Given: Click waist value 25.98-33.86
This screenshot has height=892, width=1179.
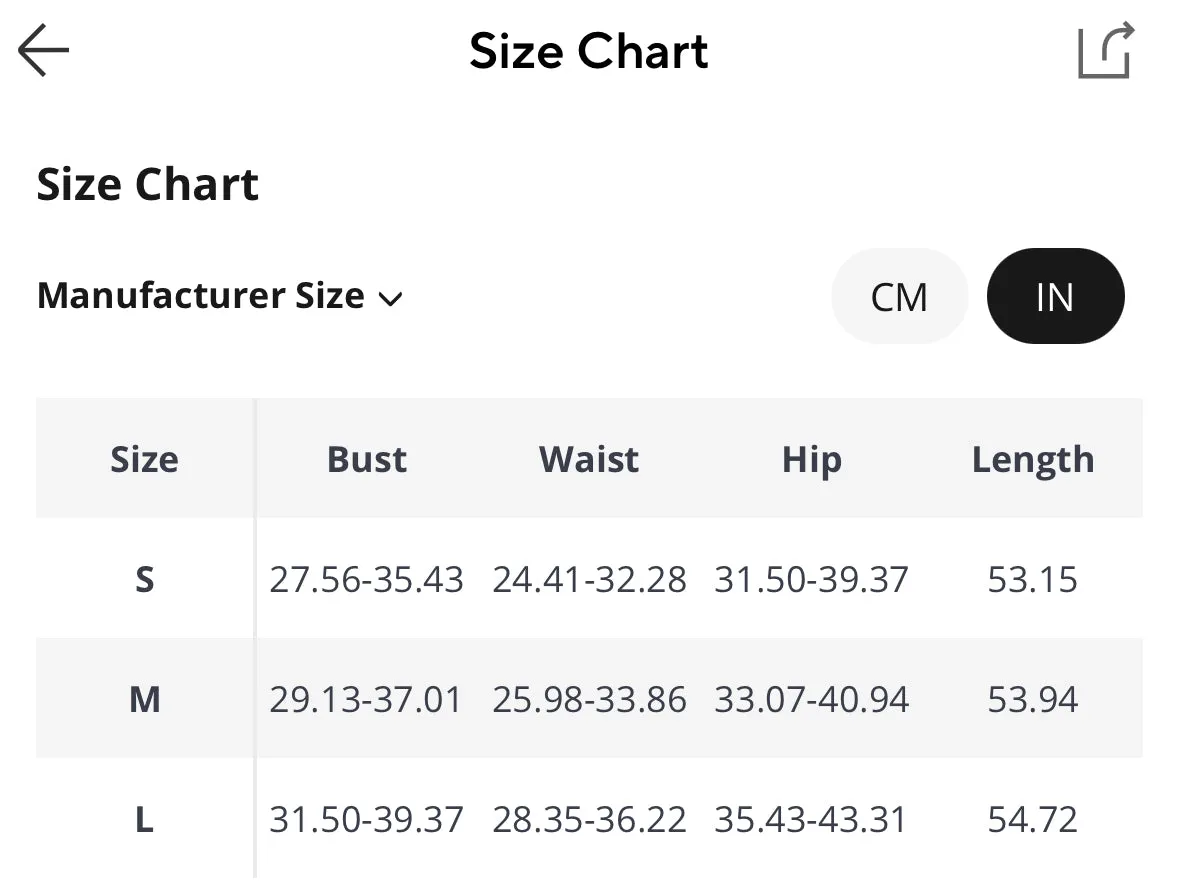Looking at the screenshot, I should (589, 699).
